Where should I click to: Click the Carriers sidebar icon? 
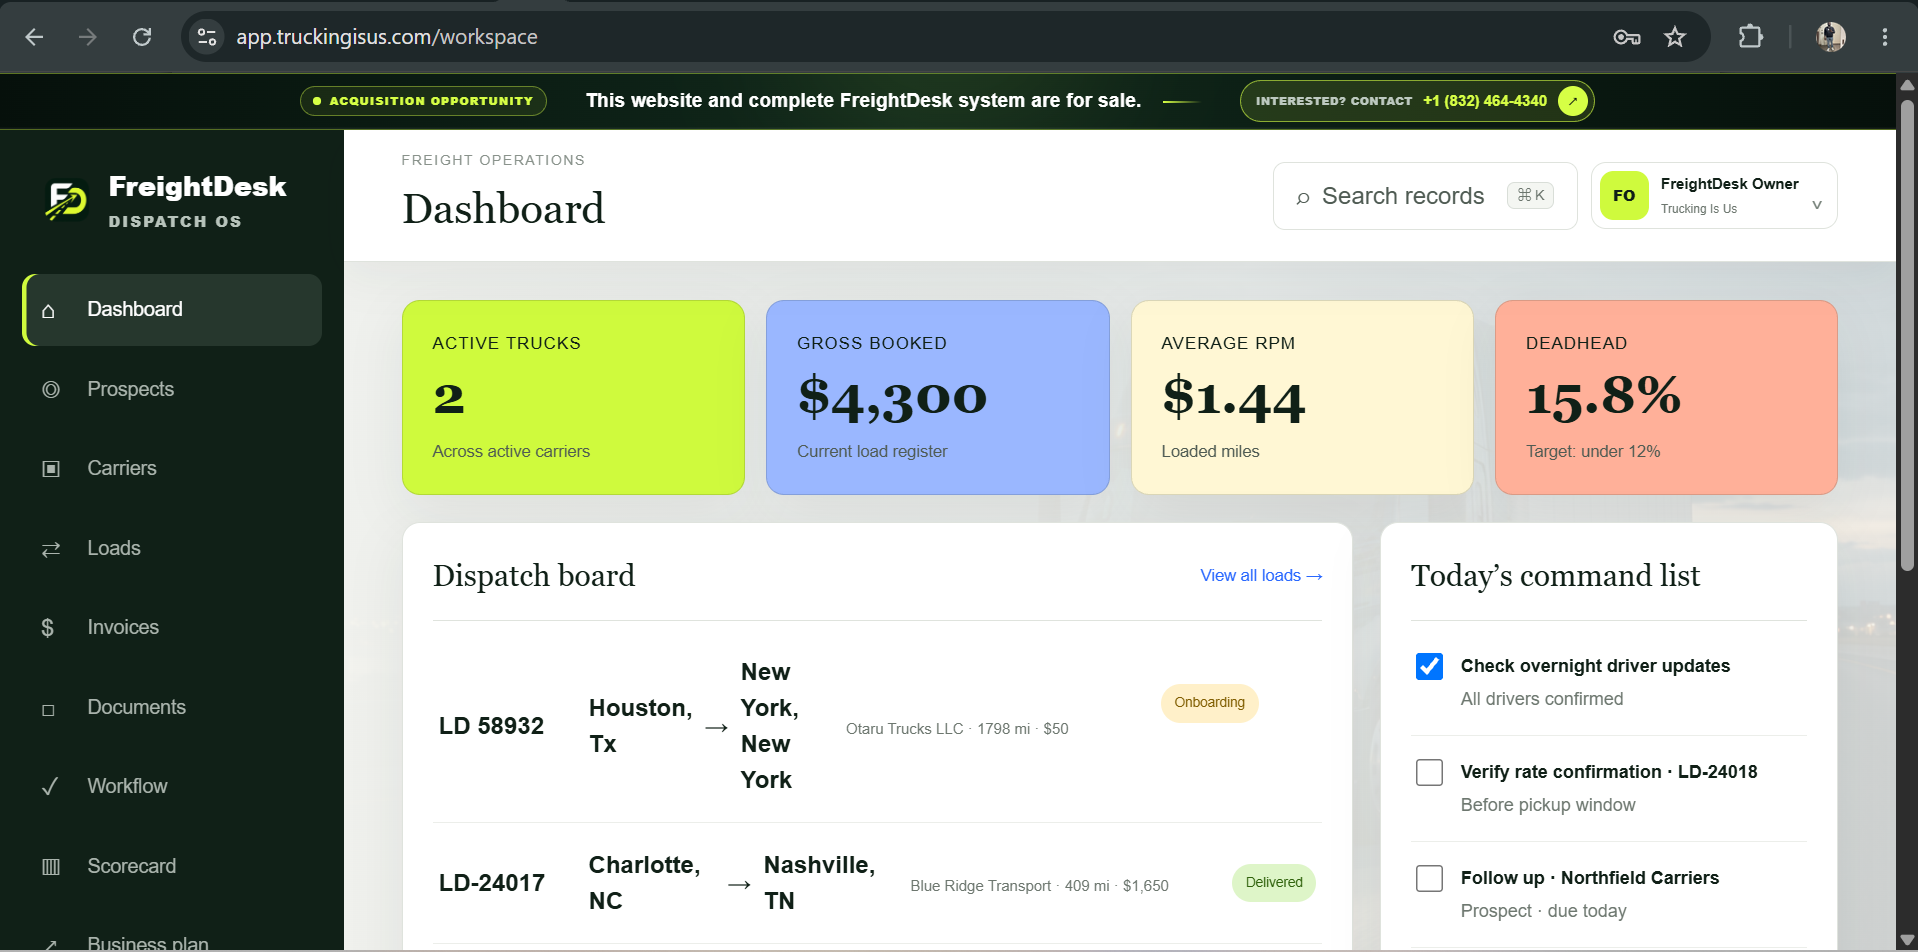pyautogui.click(x=51, y=469)
